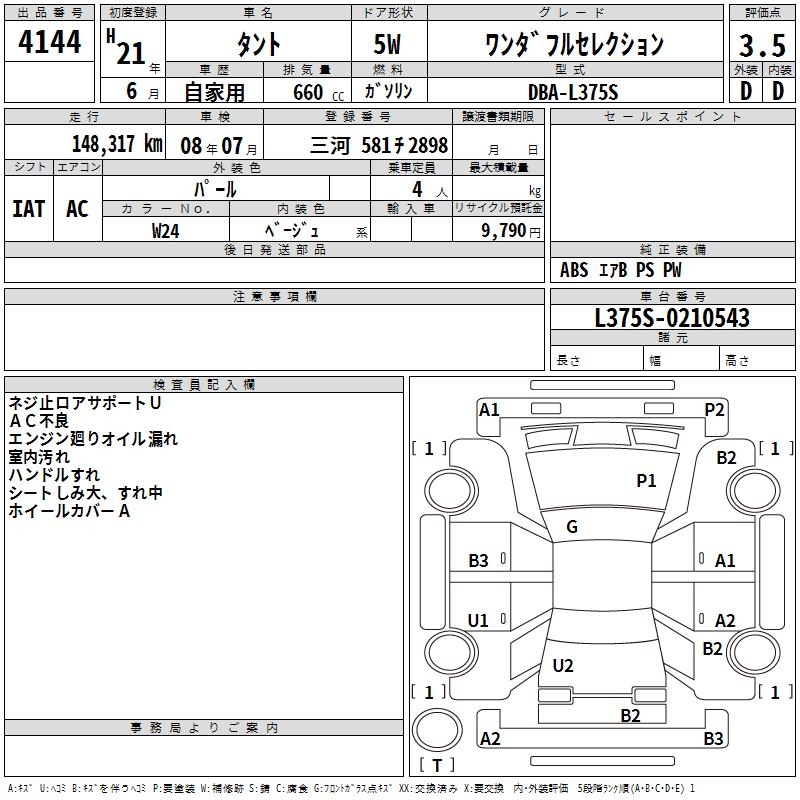
Task: Click the lot number "4144"
Action: pyautogui.click(x=49, y=42)
